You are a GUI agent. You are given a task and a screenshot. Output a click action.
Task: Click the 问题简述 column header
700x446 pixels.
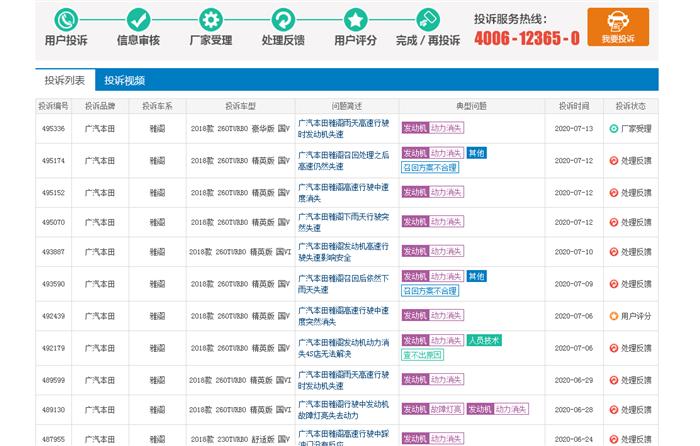coord(347,106)
